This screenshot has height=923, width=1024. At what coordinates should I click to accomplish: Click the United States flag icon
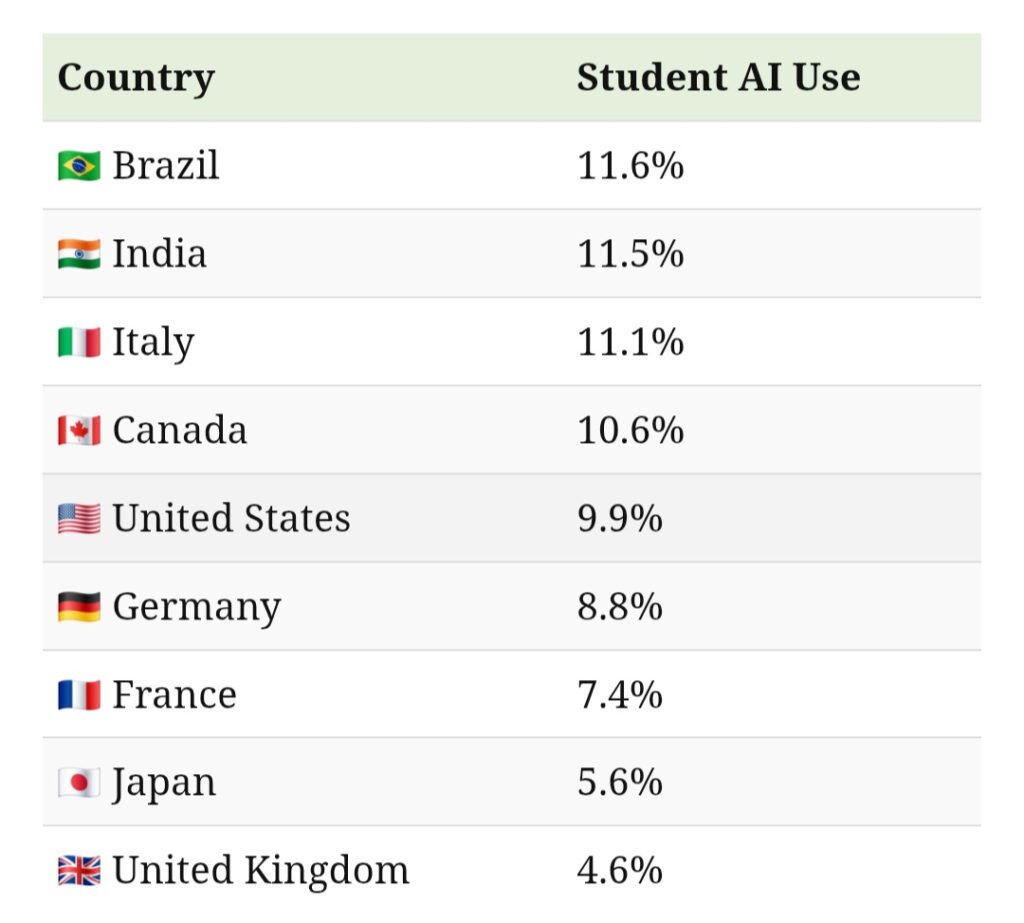pyautogui.click(x=79, y=518)
